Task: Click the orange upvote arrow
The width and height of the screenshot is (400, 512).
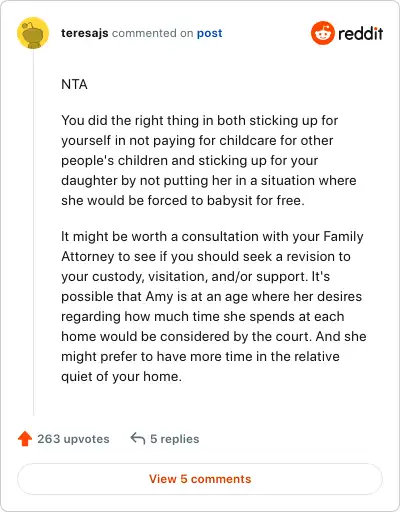Action: [25, 439]
